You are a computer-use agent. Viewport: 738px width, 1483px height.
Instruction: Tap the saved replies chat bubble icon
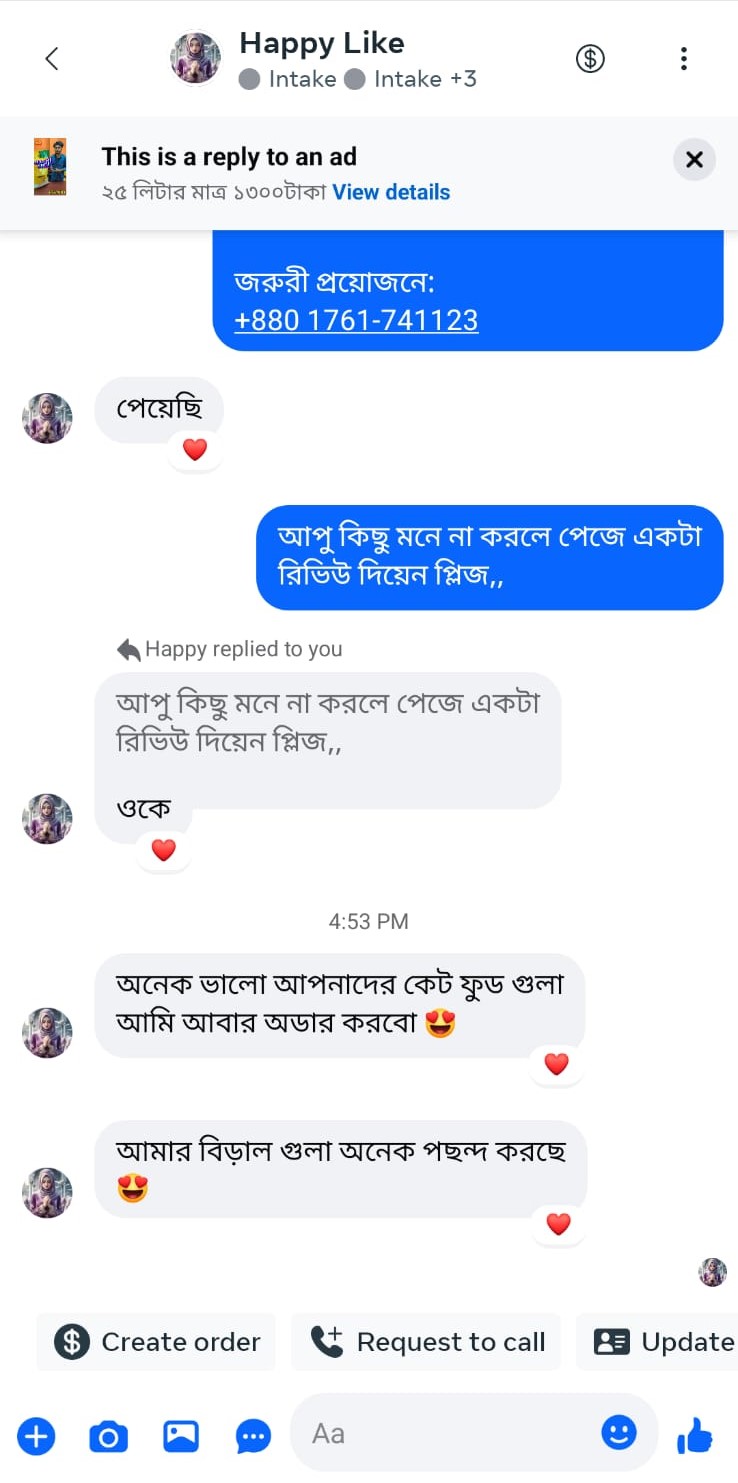click(x=253, y=1437)
